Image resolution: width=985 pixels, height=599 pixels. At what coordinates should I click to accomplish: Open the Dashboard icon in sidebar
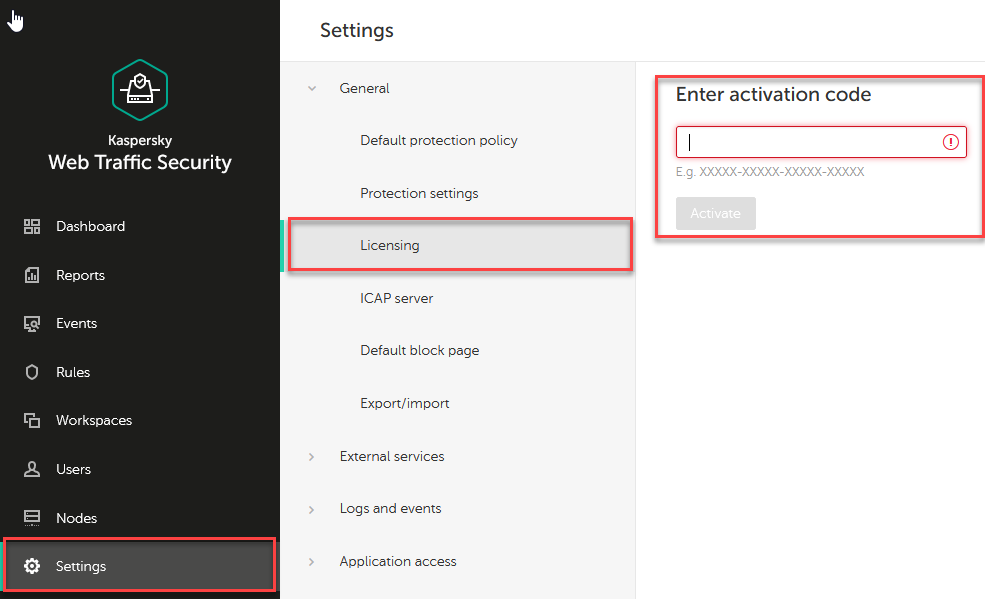point(32,227)
